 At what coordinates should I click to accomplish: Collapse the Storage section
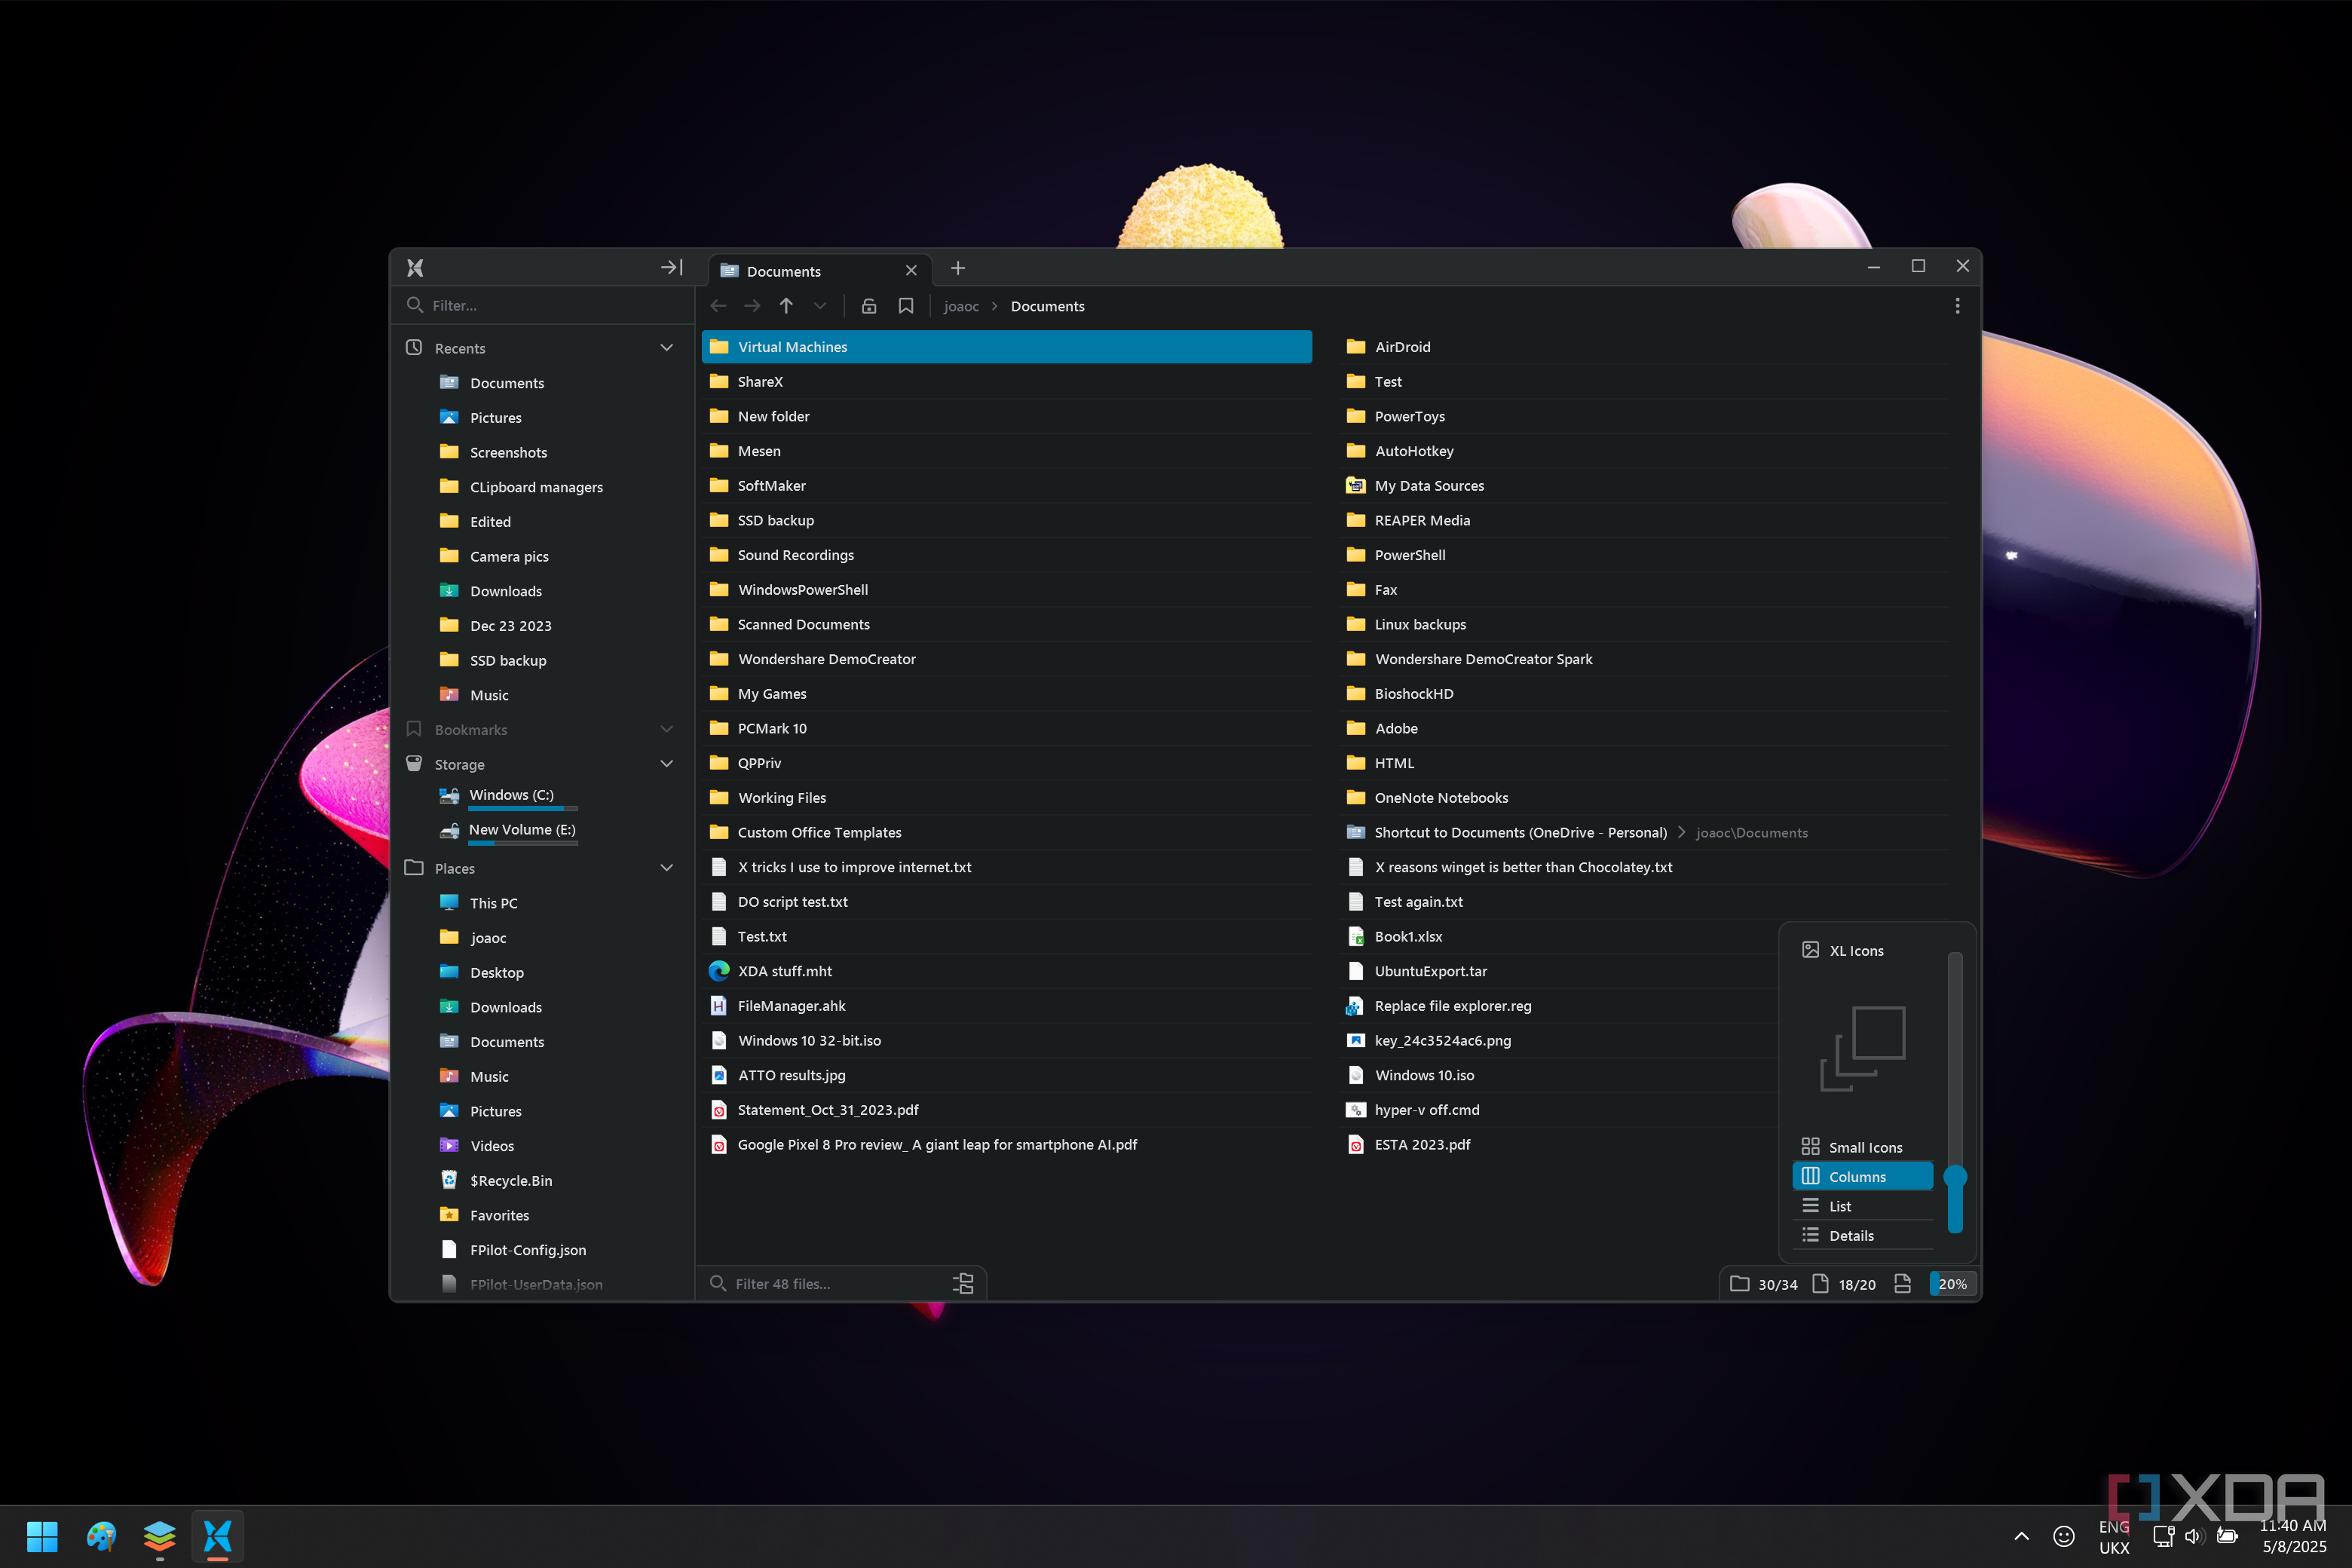click(667, 764)
